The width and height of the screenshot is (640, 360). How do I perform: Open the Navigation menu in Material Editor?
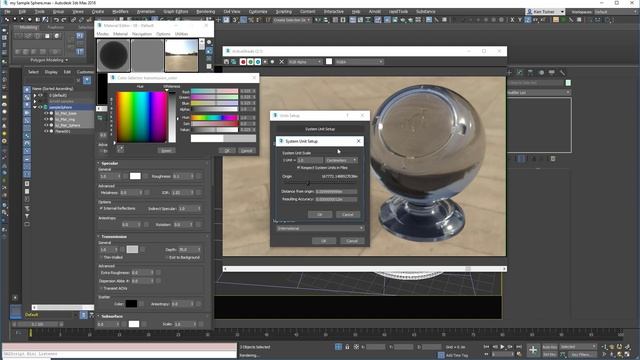[x=142, y=34]
